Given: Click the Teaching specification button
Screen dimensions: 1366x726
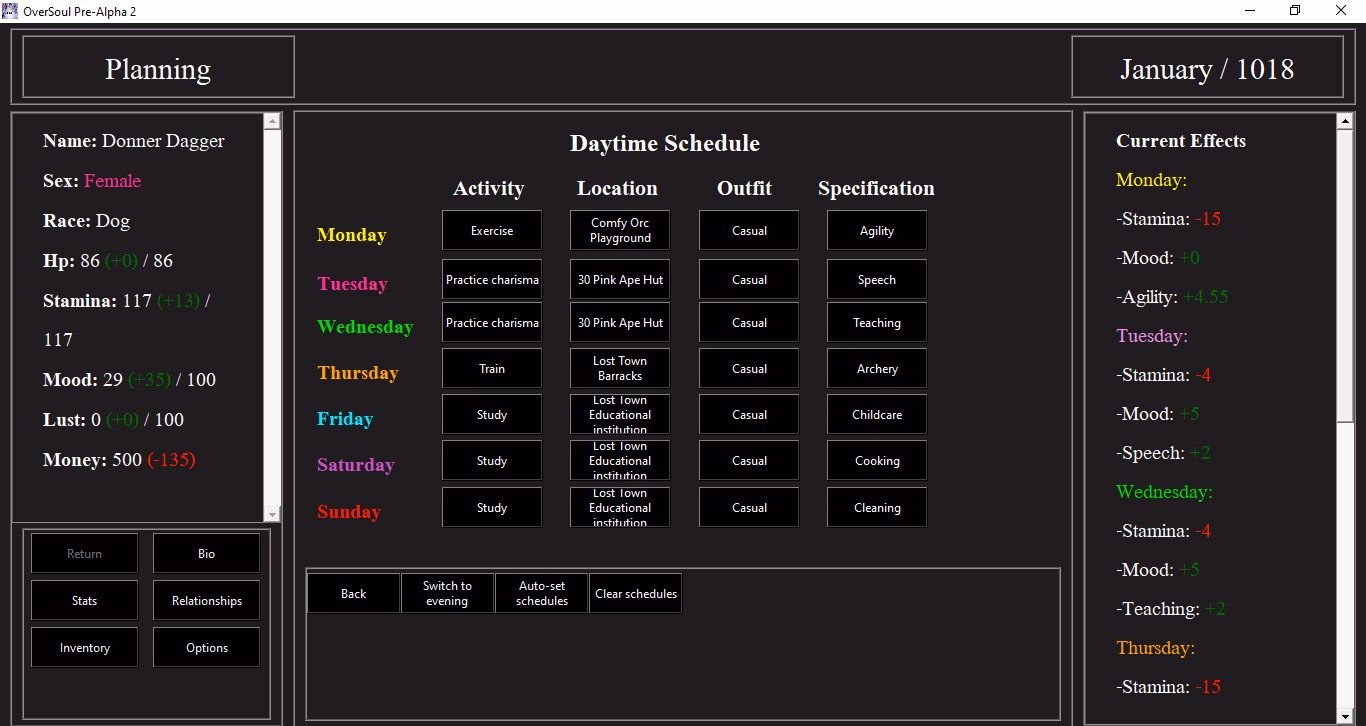Looking at the screenshot, I should (877, 323).
